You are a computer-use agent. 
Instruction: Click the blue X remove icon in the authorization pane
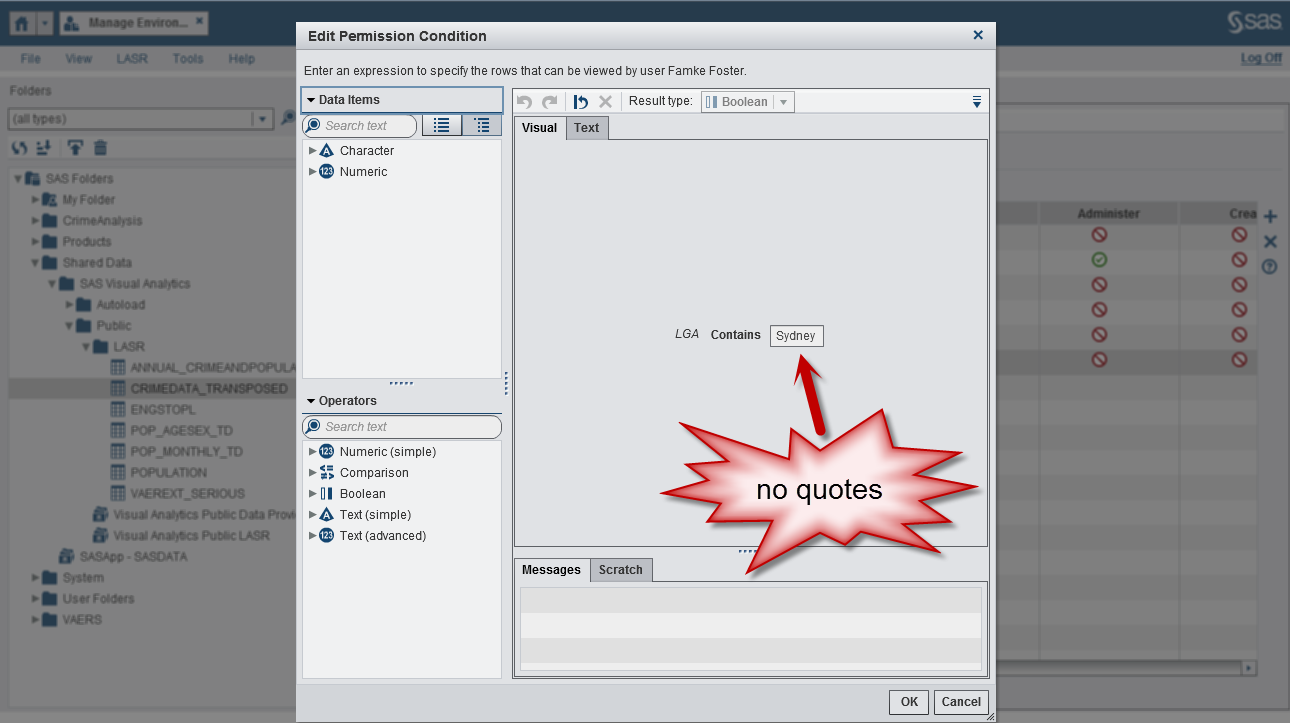coord(1270,241)
